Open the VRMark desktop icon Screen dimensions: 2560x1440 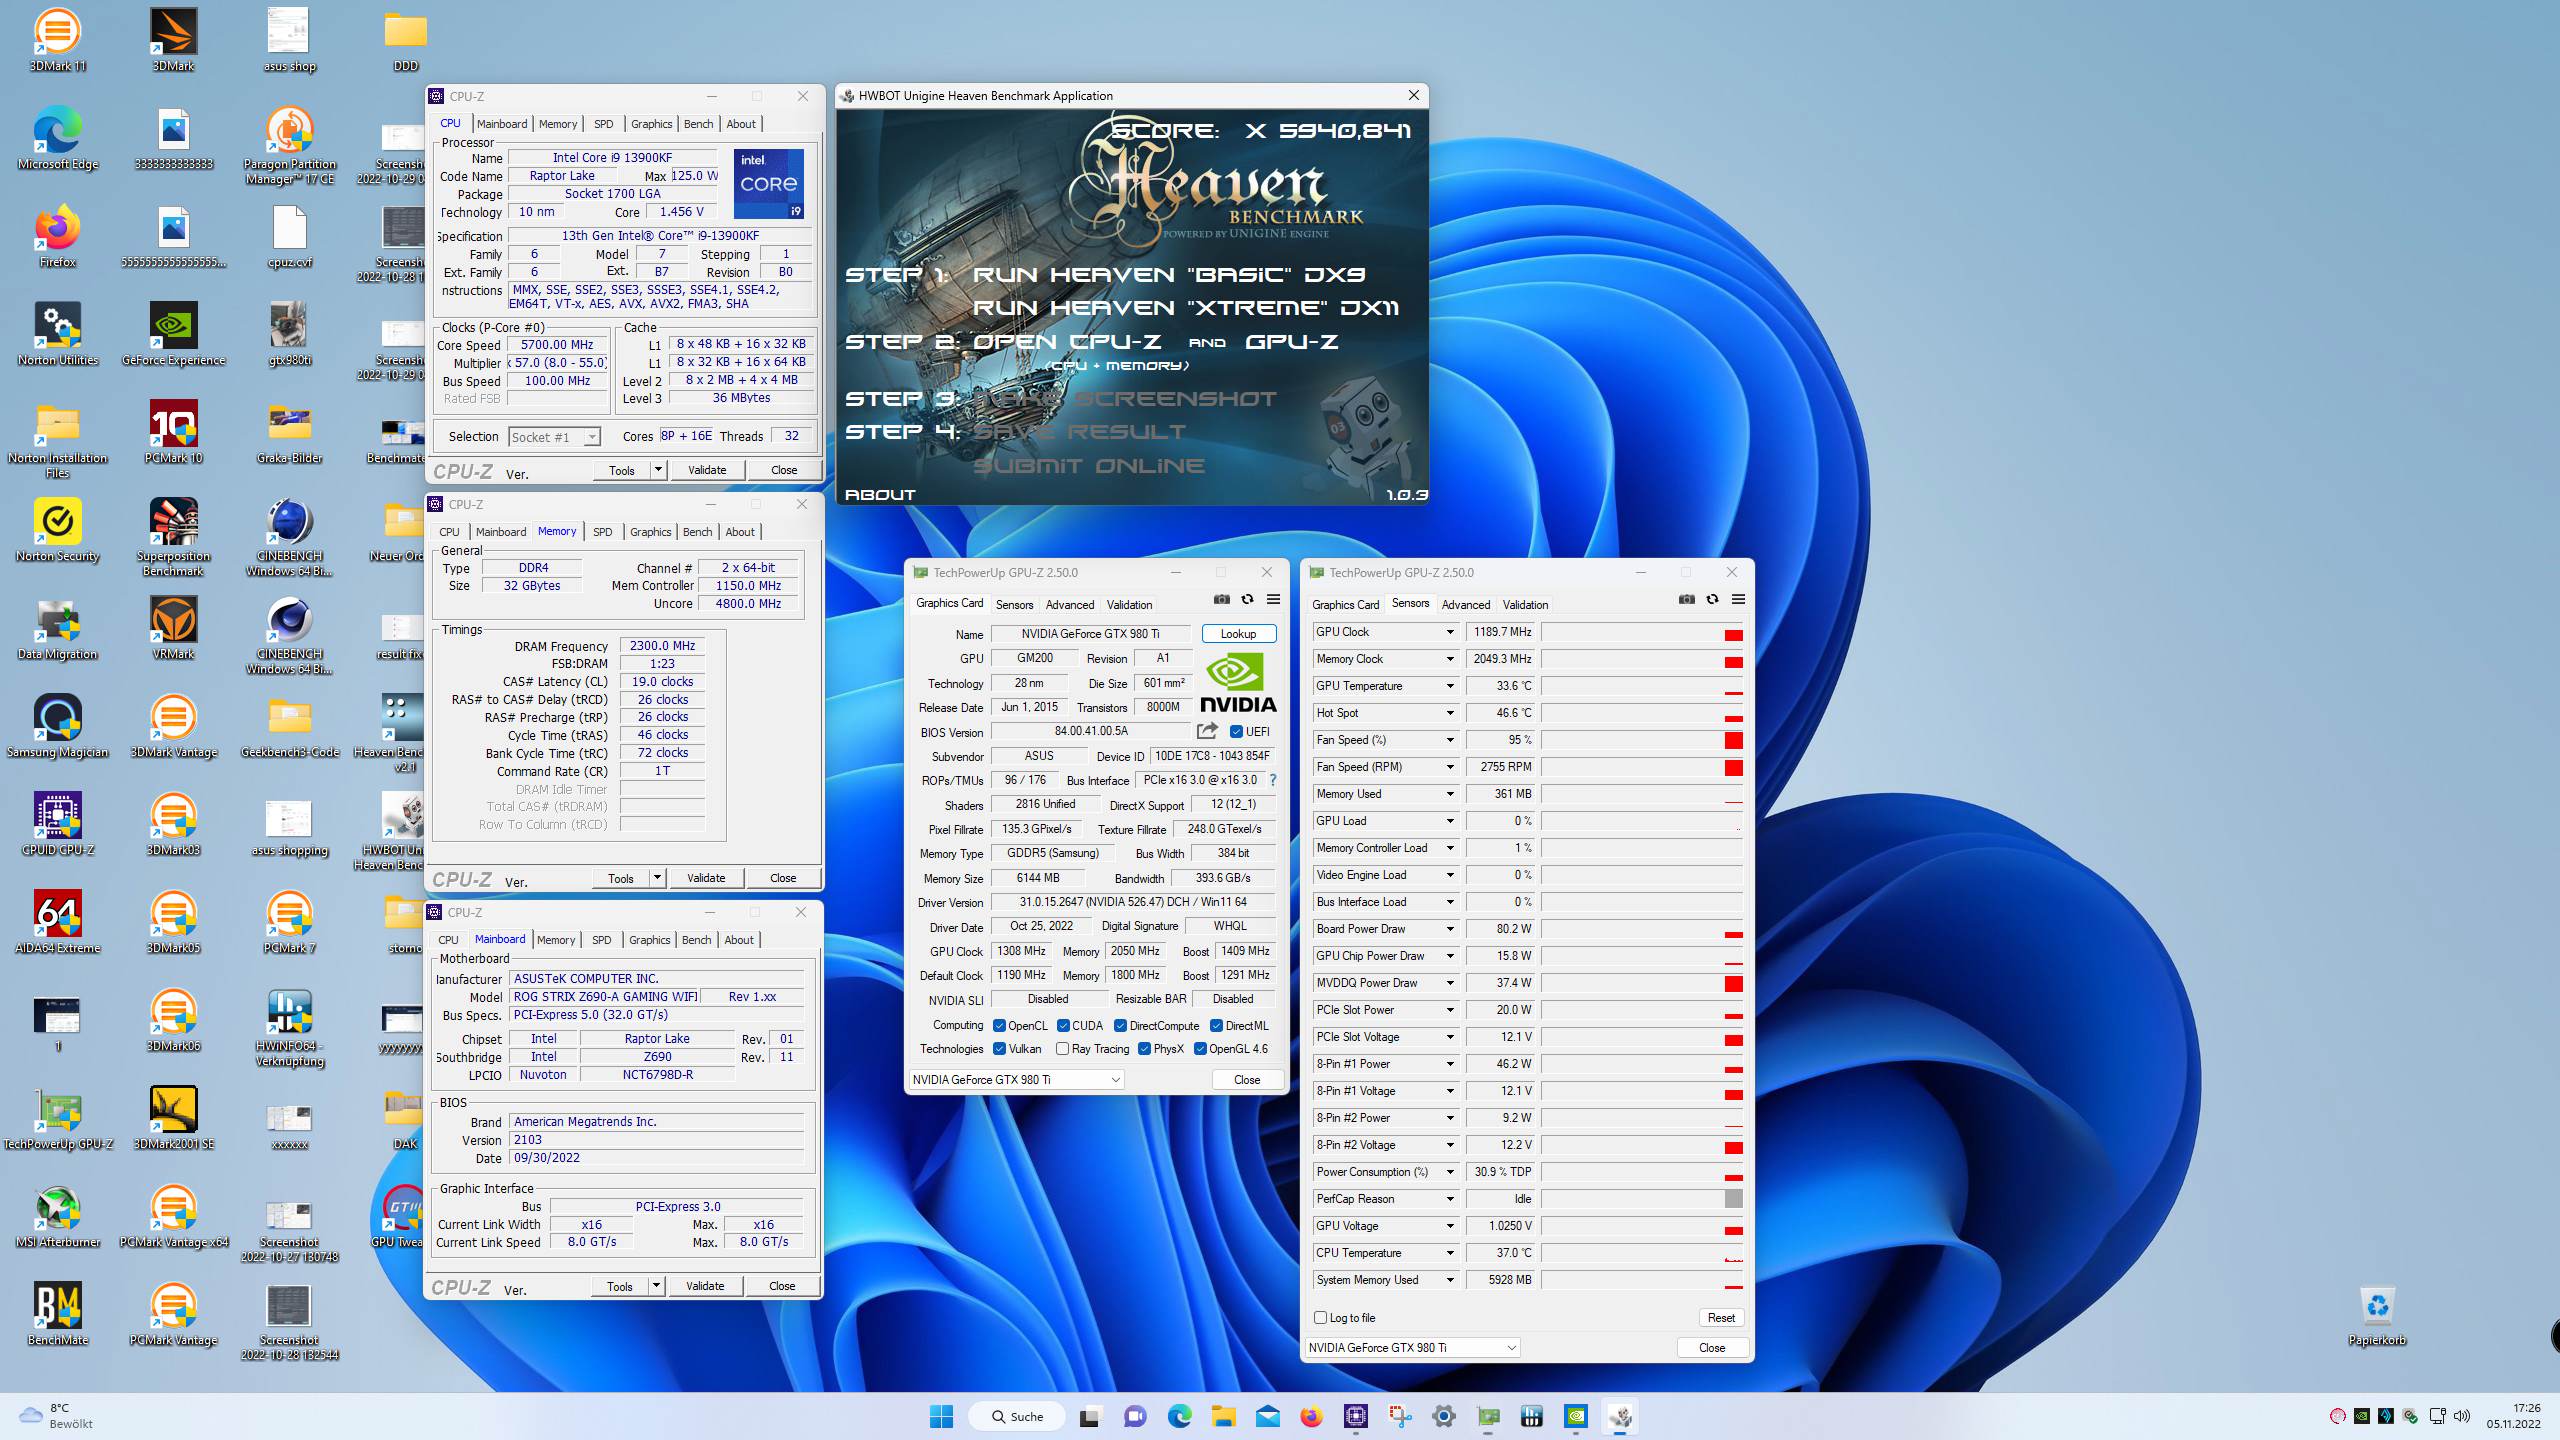tap(173, 628)
